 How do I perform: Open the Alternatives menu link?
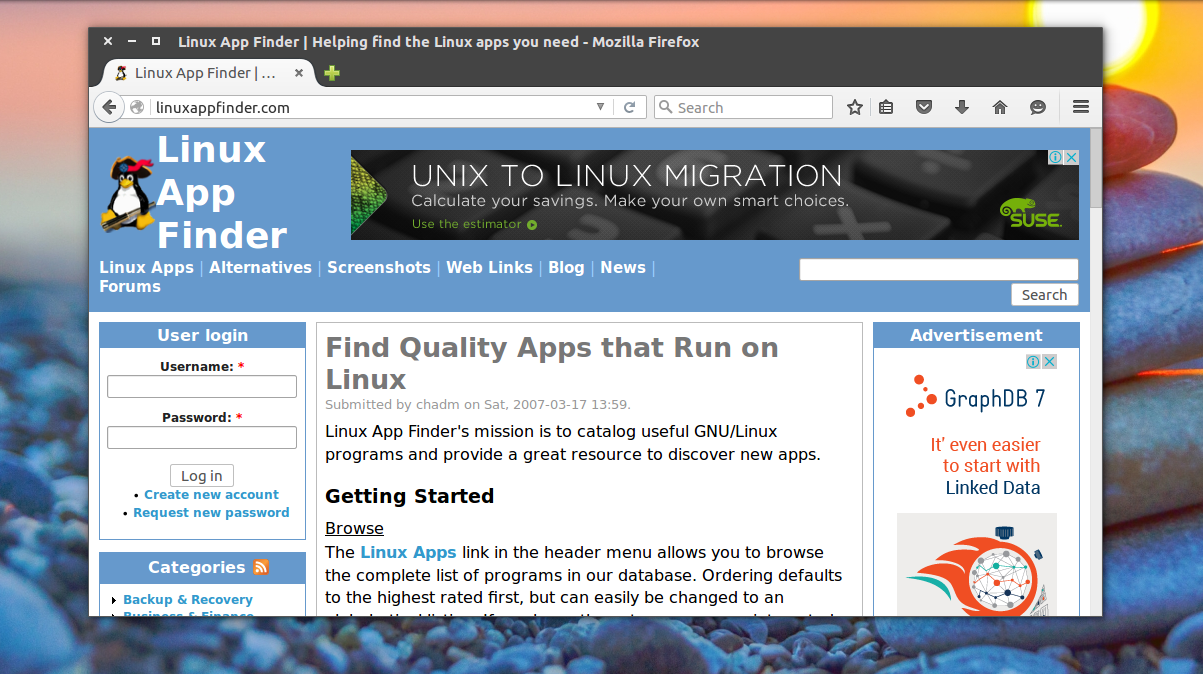260,268
